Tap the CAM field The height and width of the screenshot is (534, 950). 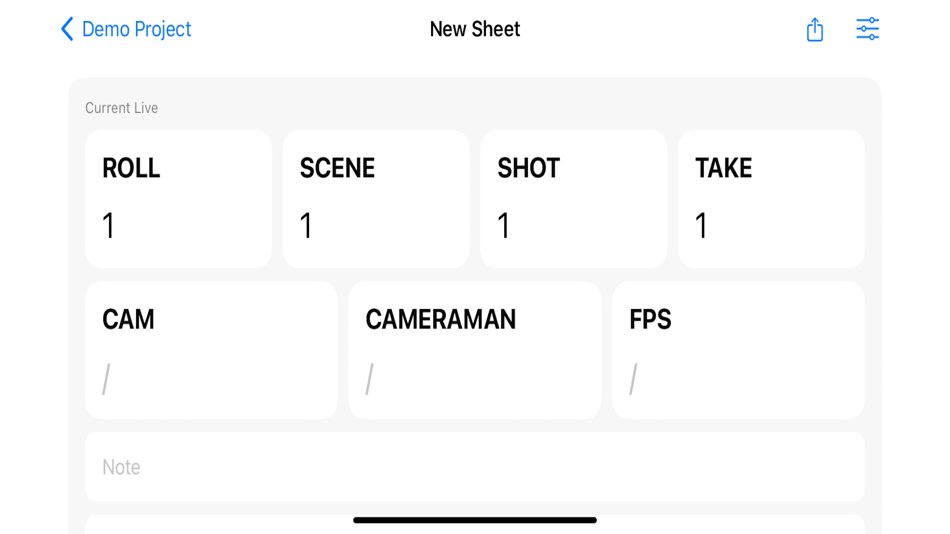211,349
